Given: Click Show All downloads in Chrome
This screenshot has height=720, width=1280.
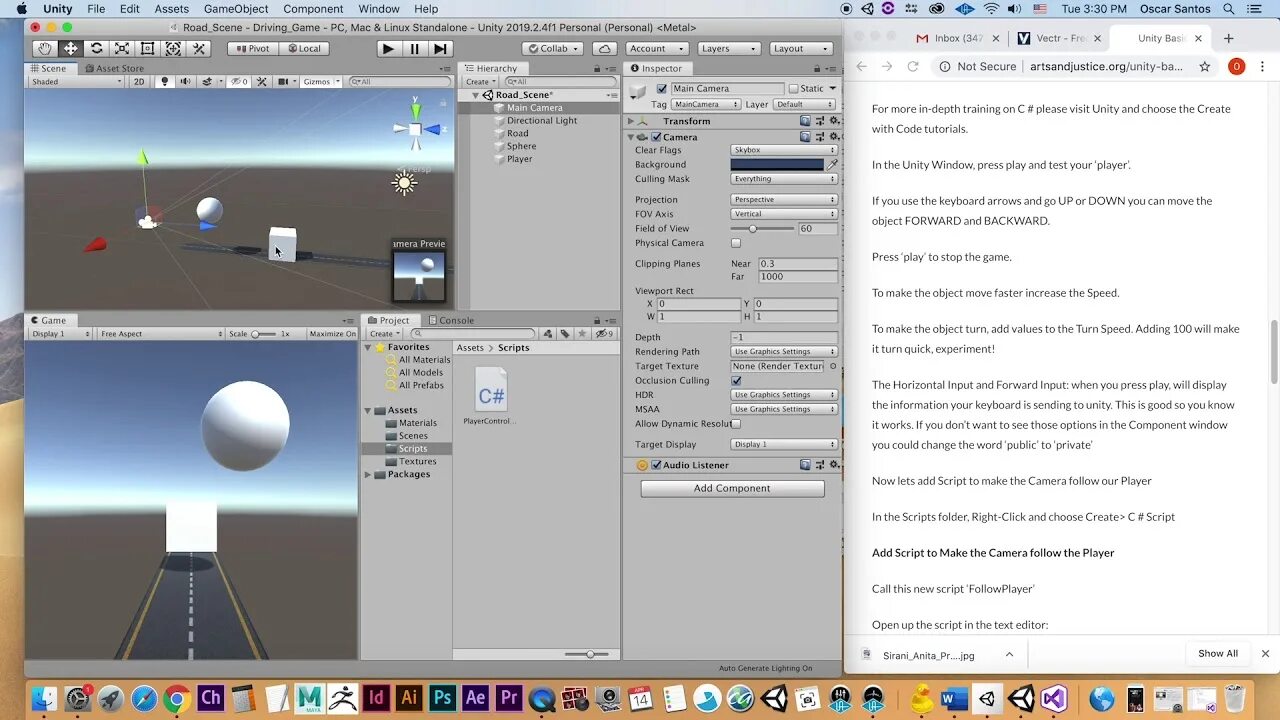Looking at the screenshot, I should click(x=1218, y=653).
